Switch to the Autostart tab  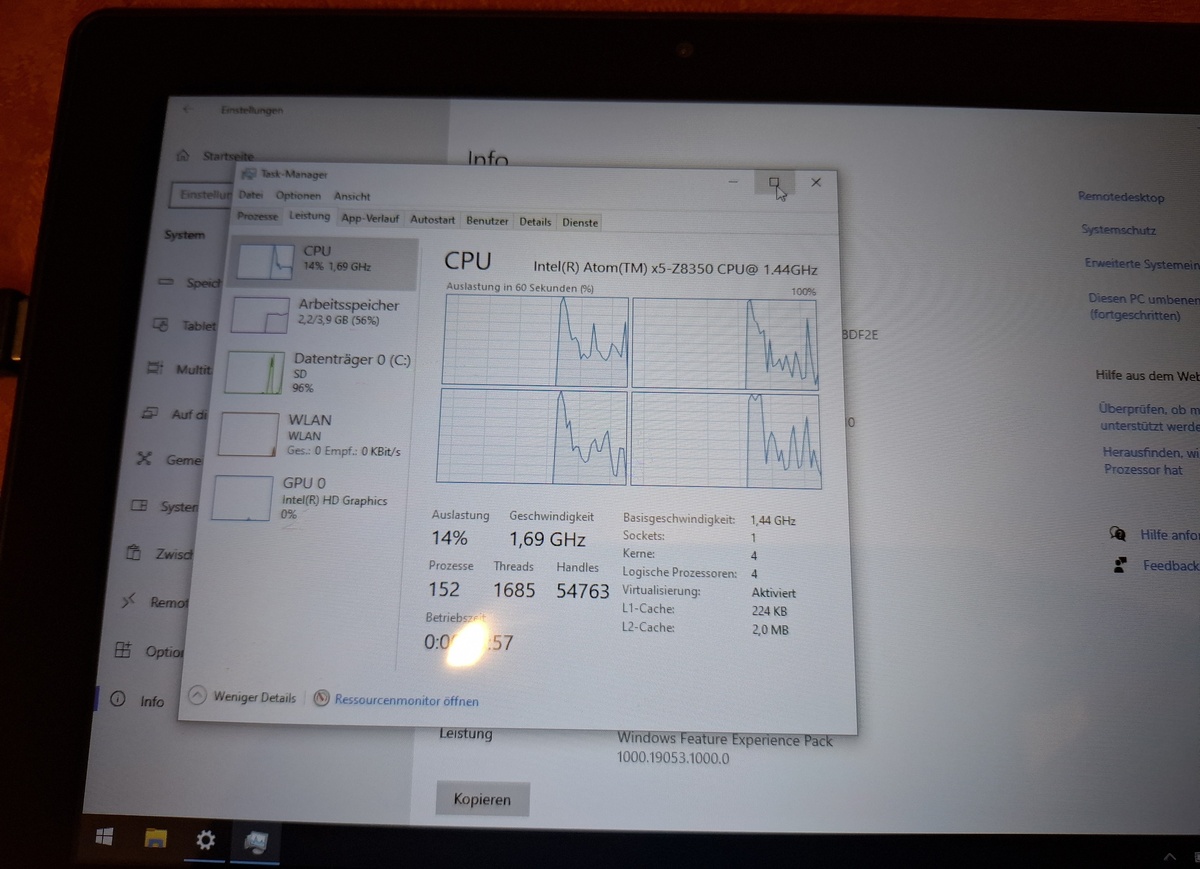[x=432, y=220]
